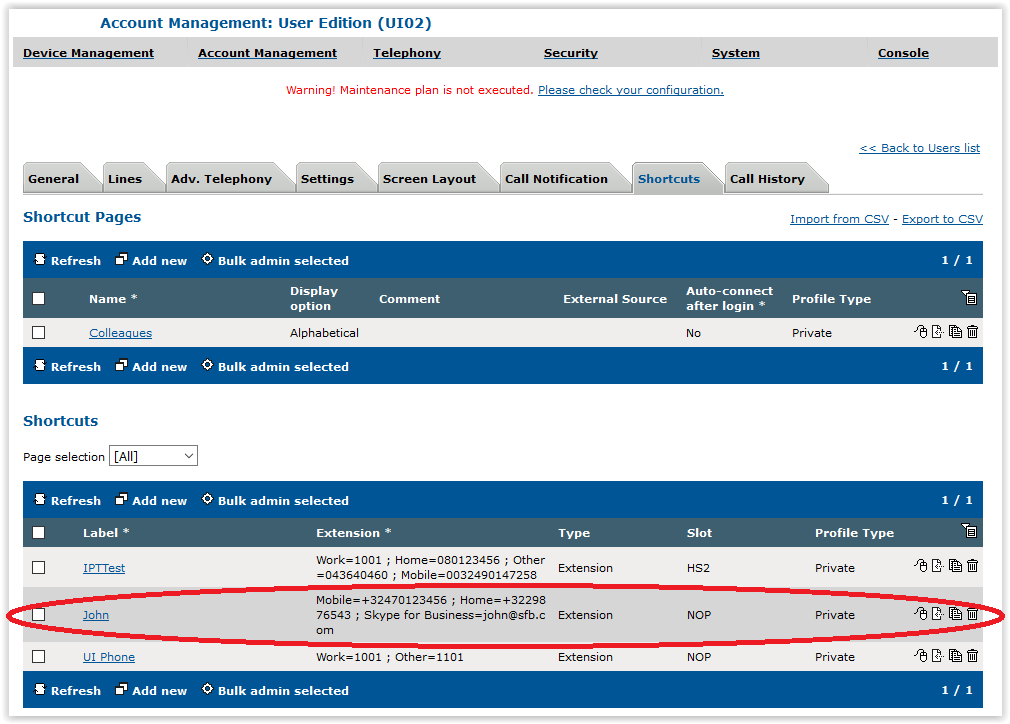Check the box for the John shortcut

[x=39, y=614]
